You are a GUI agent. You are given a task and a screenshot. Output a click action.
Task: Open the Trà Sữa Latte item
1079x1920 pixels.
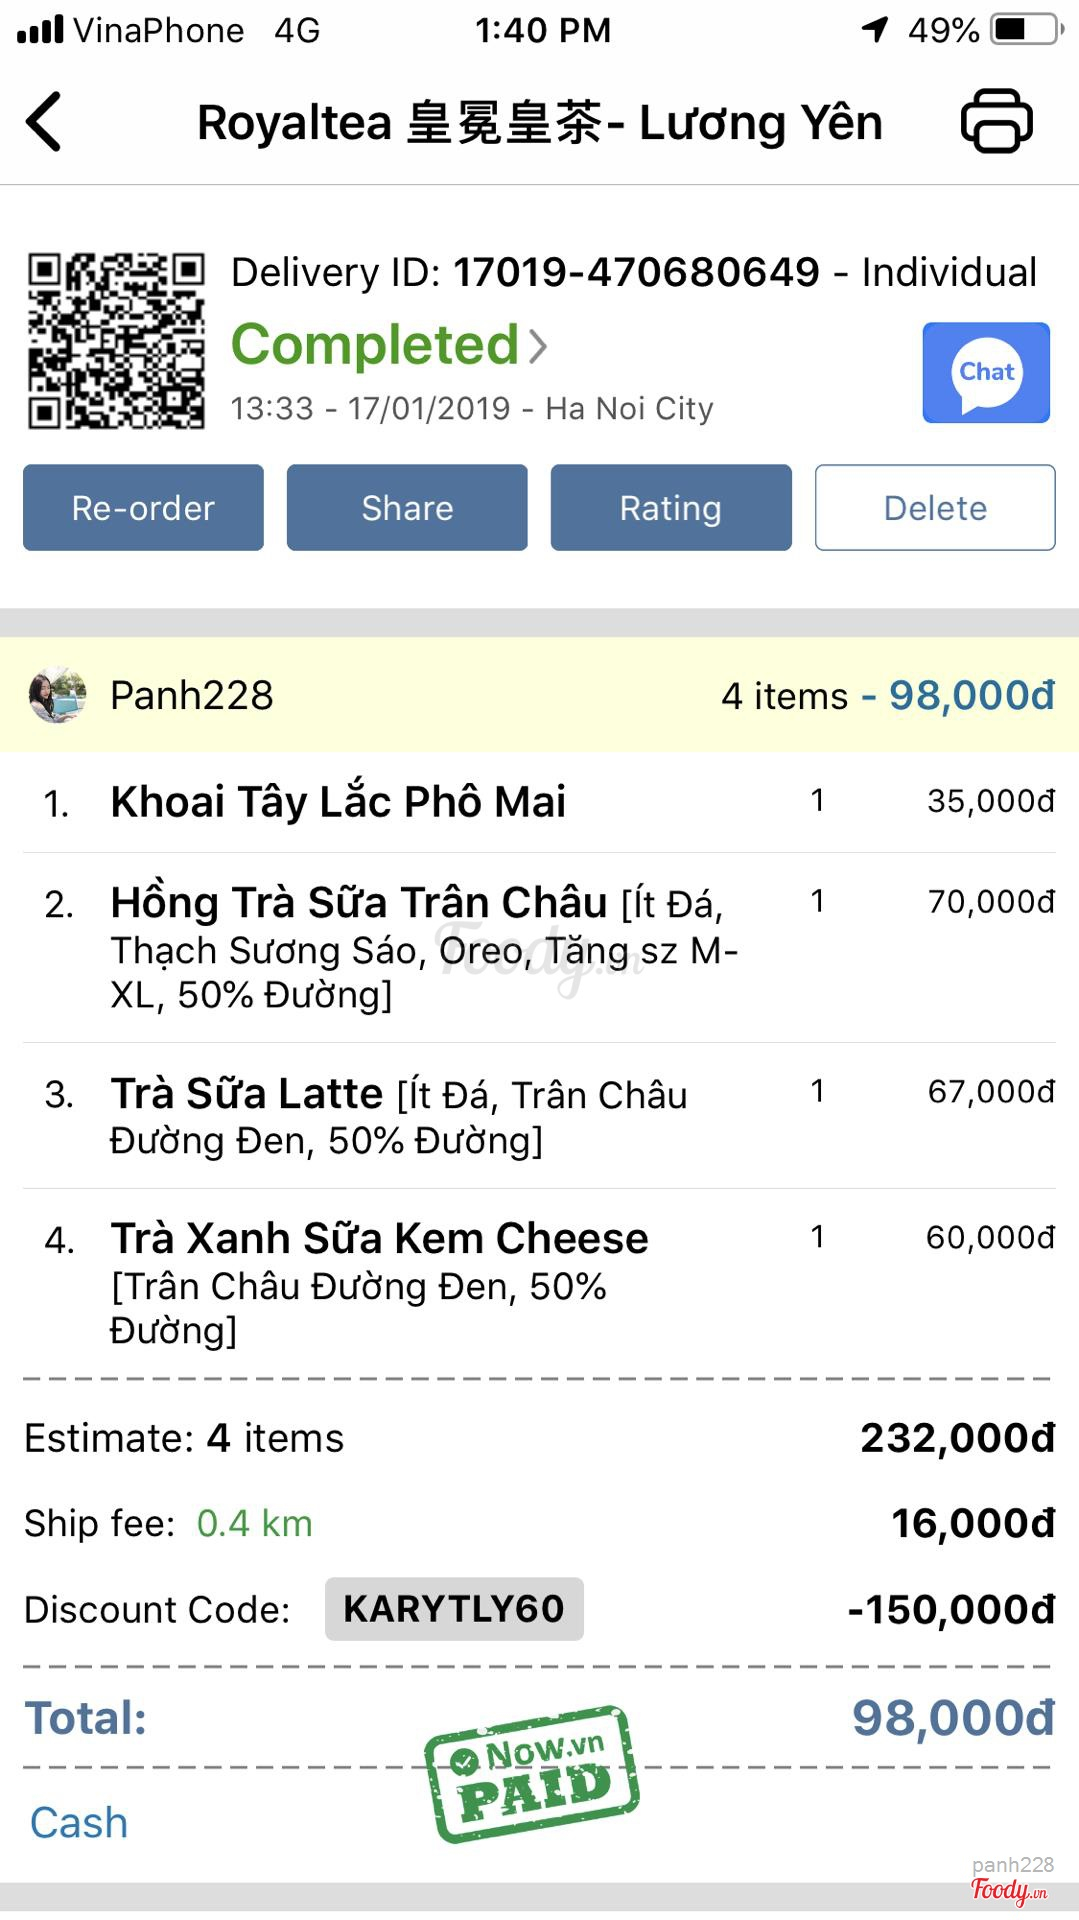(x=246, y=1094)
